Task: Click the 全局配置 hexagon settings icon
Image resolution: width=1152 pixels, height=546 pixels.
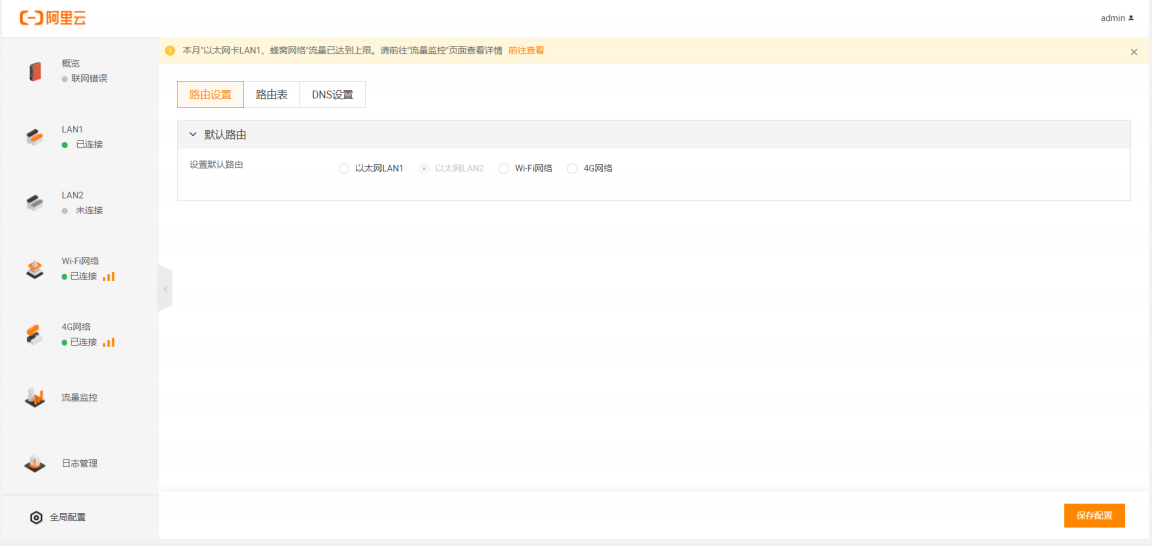Action: pos(36,517)
